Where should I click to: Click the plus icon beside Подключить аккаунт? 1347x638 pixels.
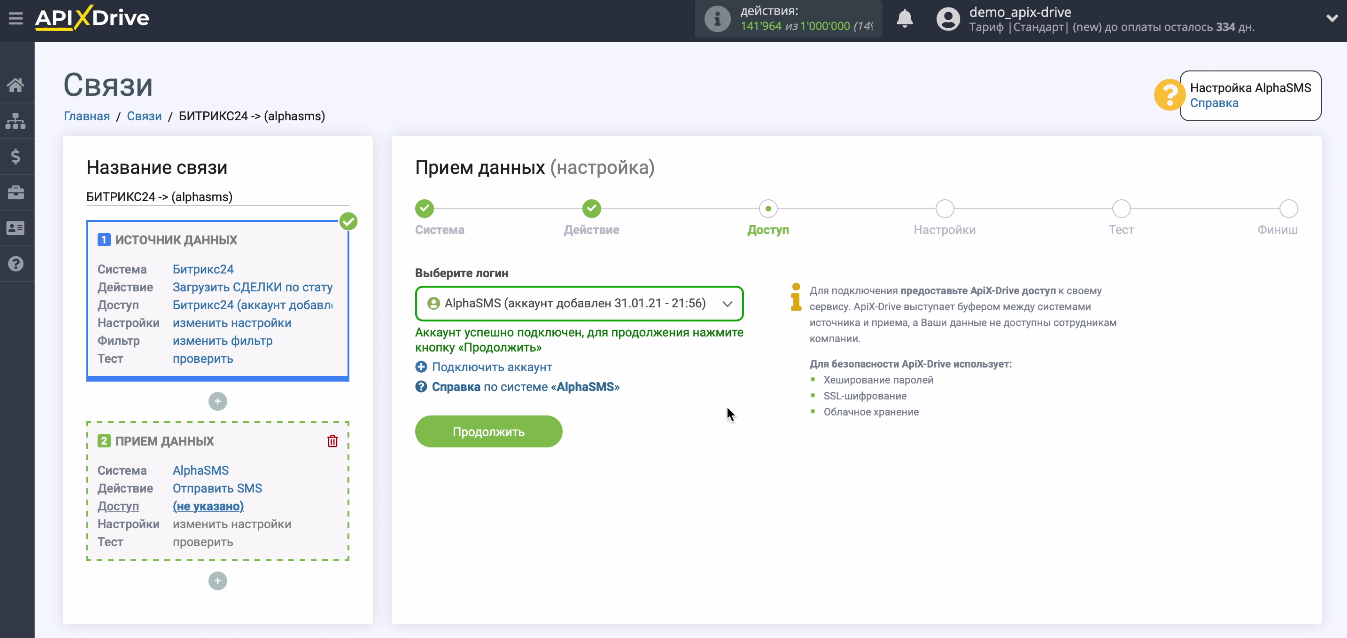421,367
